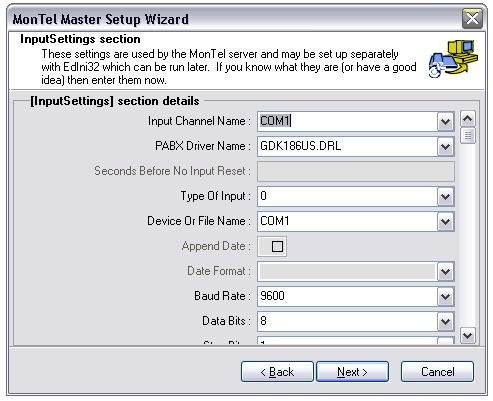Image resolution: width=493 pixels, height=401 pixels.
Task: Click the disabled Seconds Before No Input Reset field
Action: pyautogui.click(x=356, y=171)
